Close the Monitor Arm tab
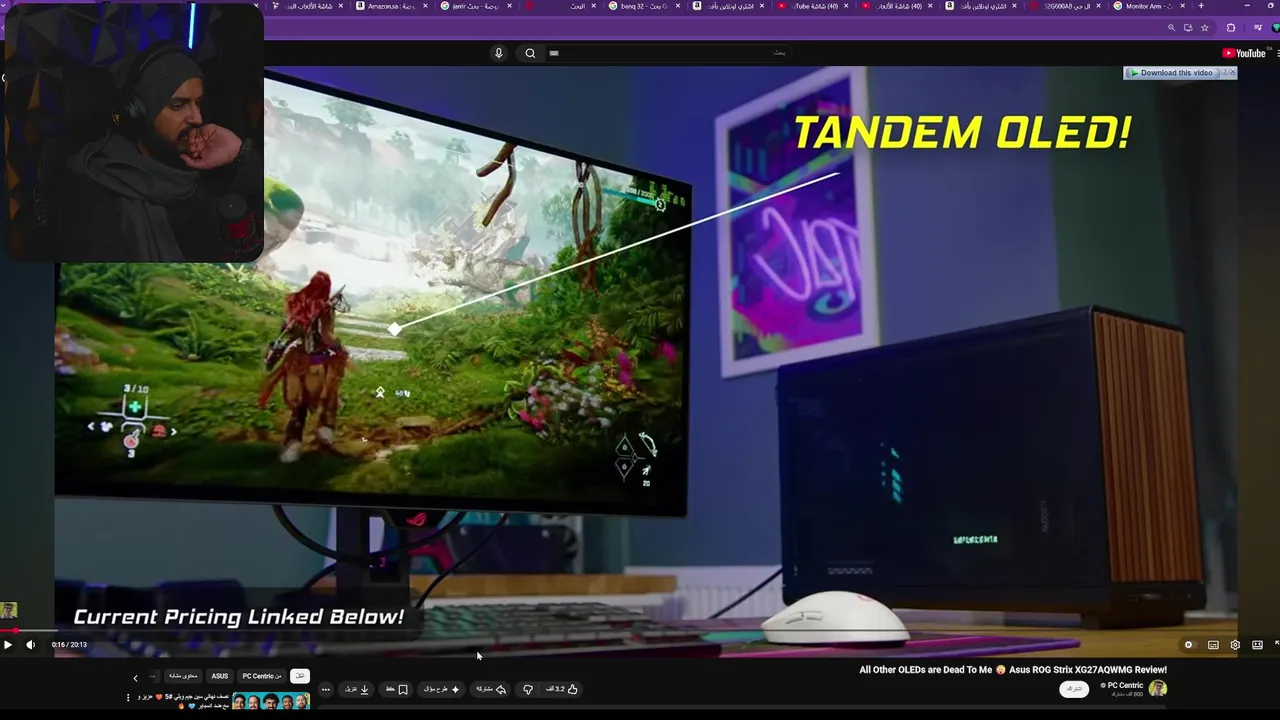1280x720 pixels. point(1182,6)
